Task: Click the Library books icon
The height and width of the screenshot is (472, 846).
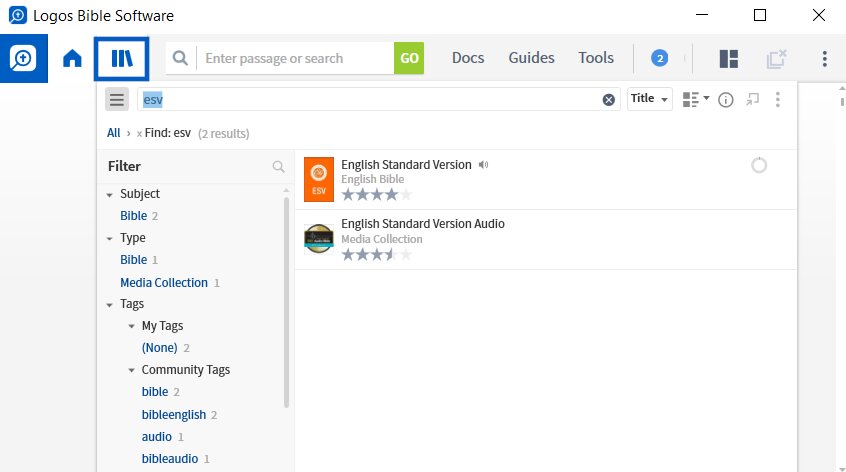Action: pos(122,58)
